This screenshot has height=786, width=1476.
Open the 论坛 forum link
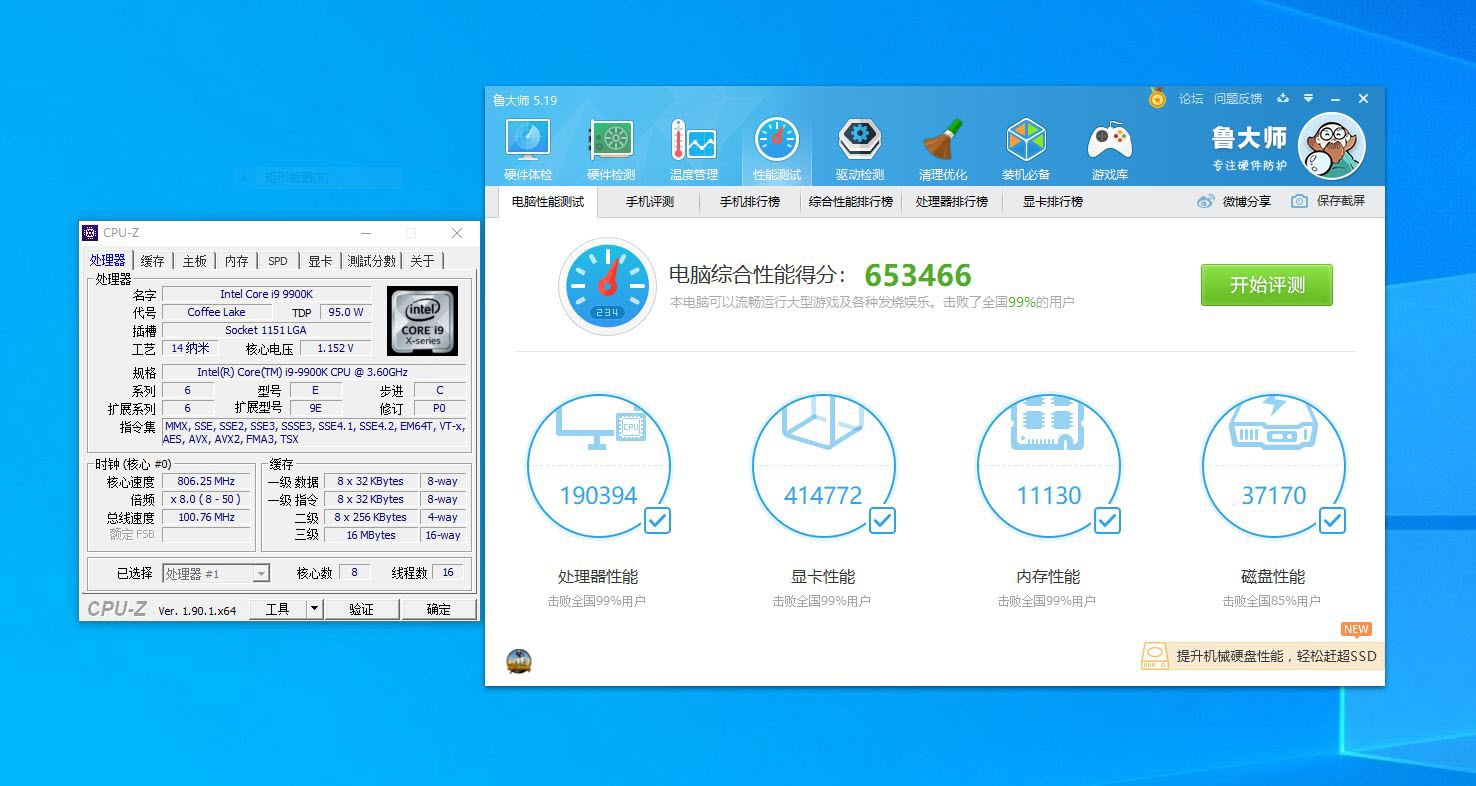tap(1191, 99)
